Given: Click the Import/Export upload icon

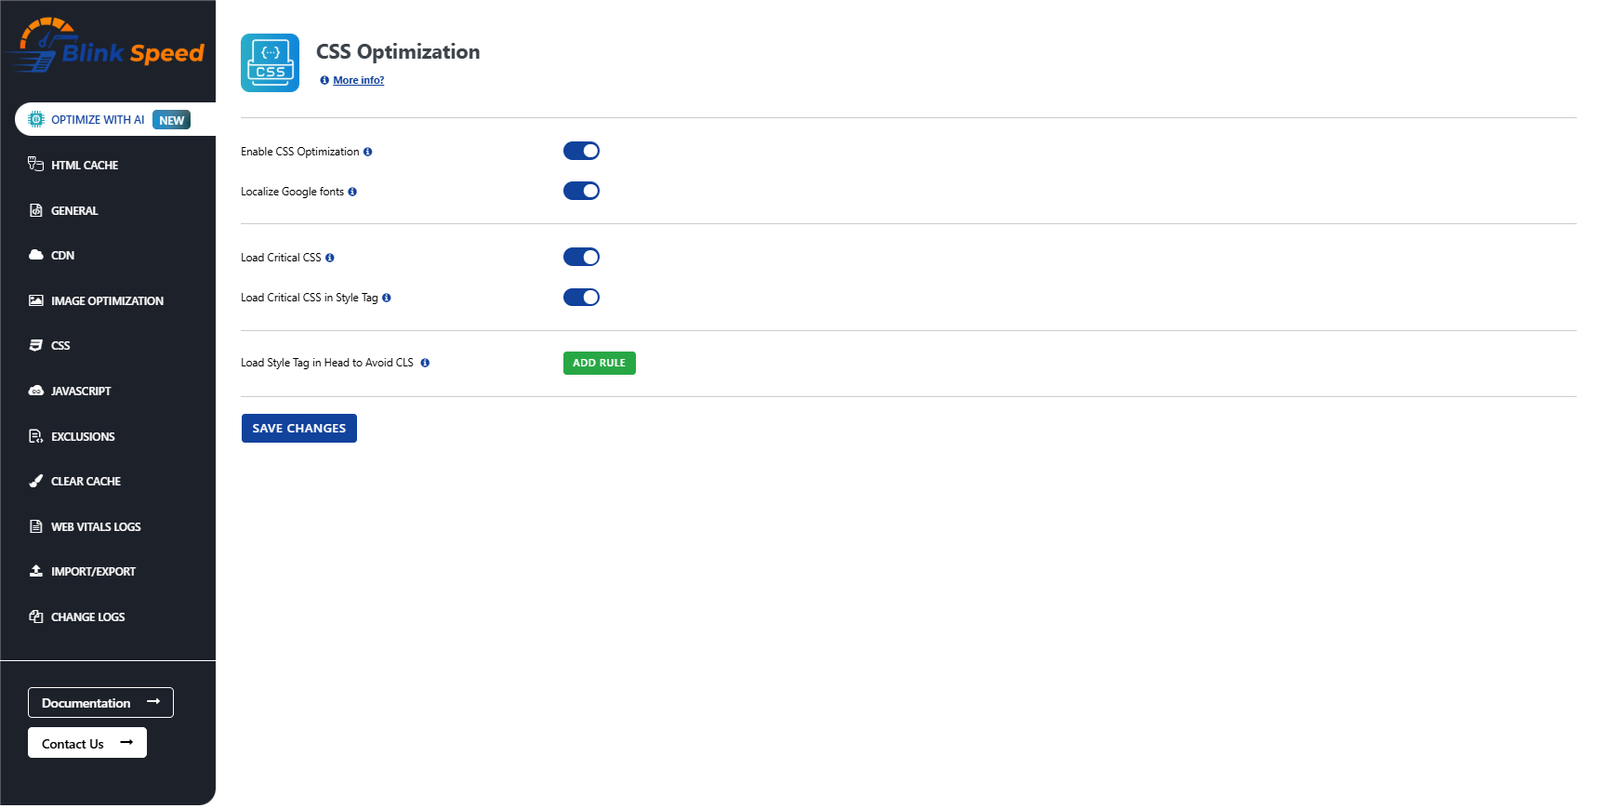Looking at the screenshot, I should click(36, 571).
